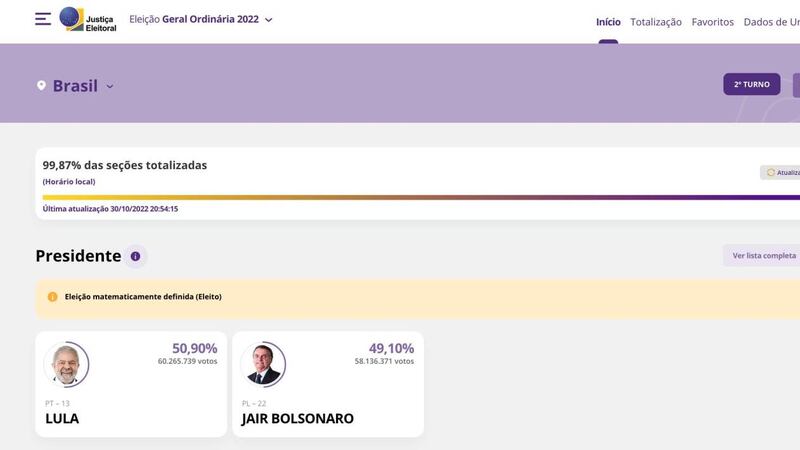The image size is (800, 450).
Task: Open the Dados de Urna tab
Action: [x=771, y=22]
